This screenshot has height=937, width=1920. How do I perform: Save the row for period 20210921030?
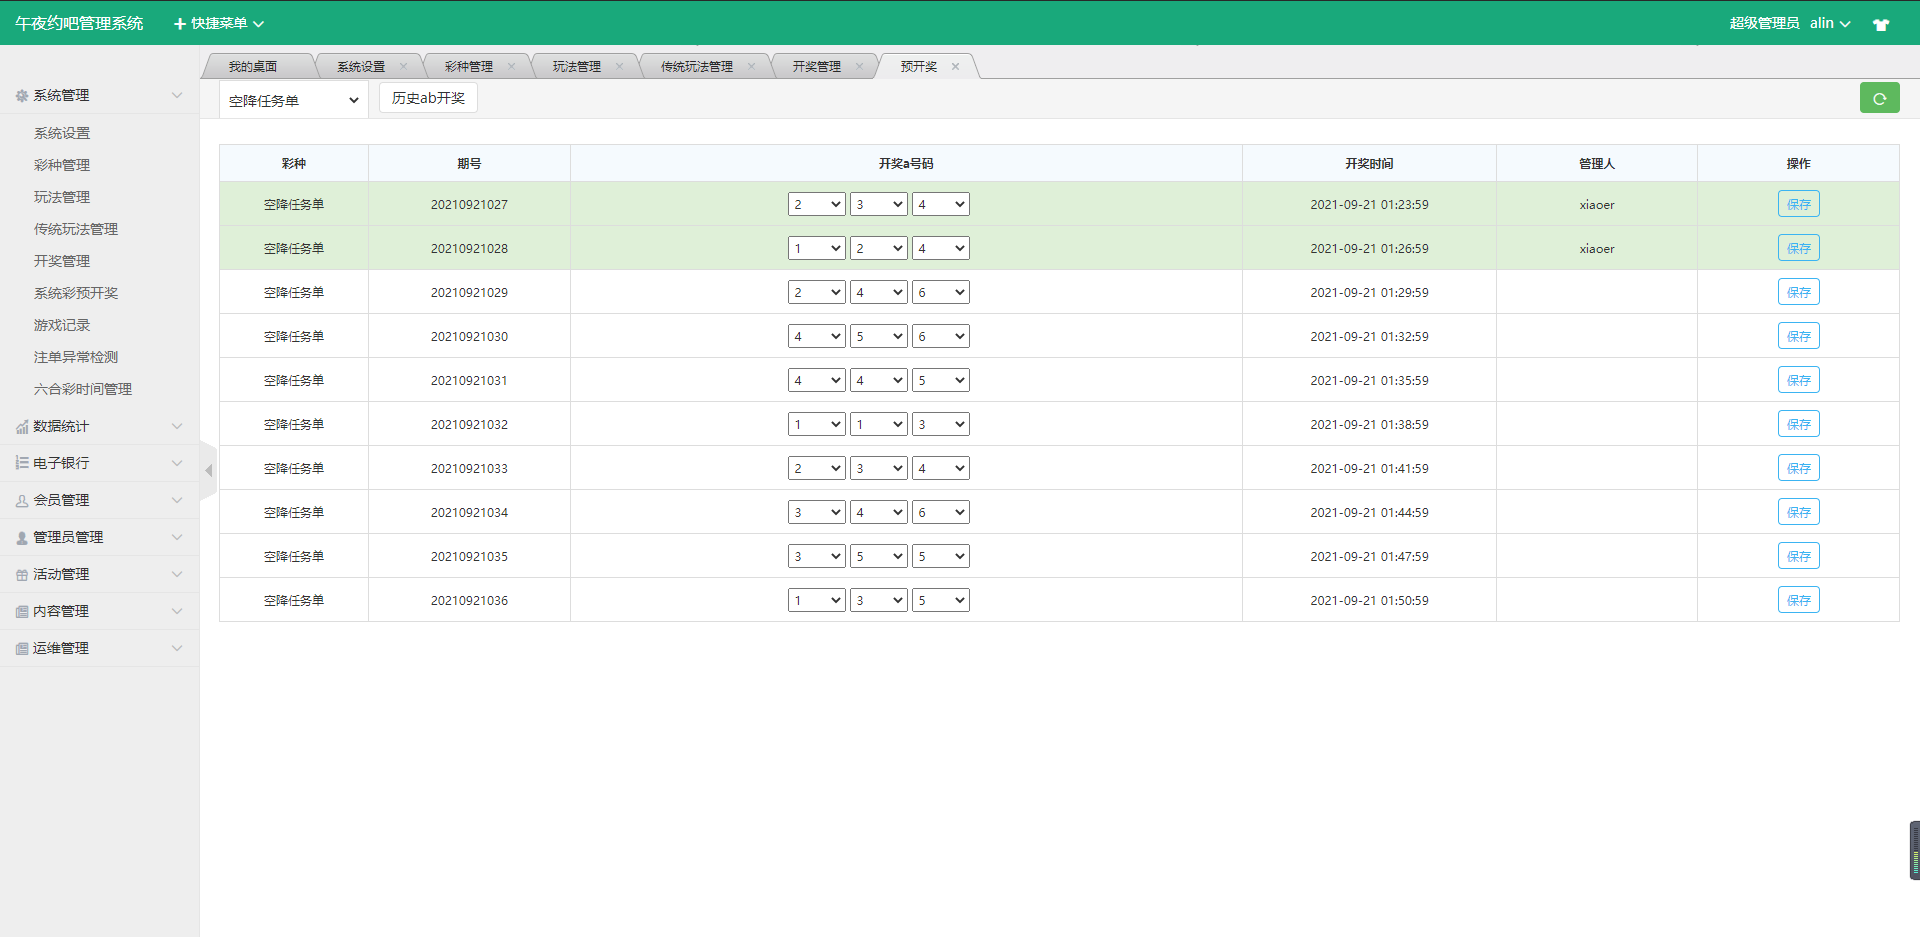pyautogui.click(x=1798, y=336)
